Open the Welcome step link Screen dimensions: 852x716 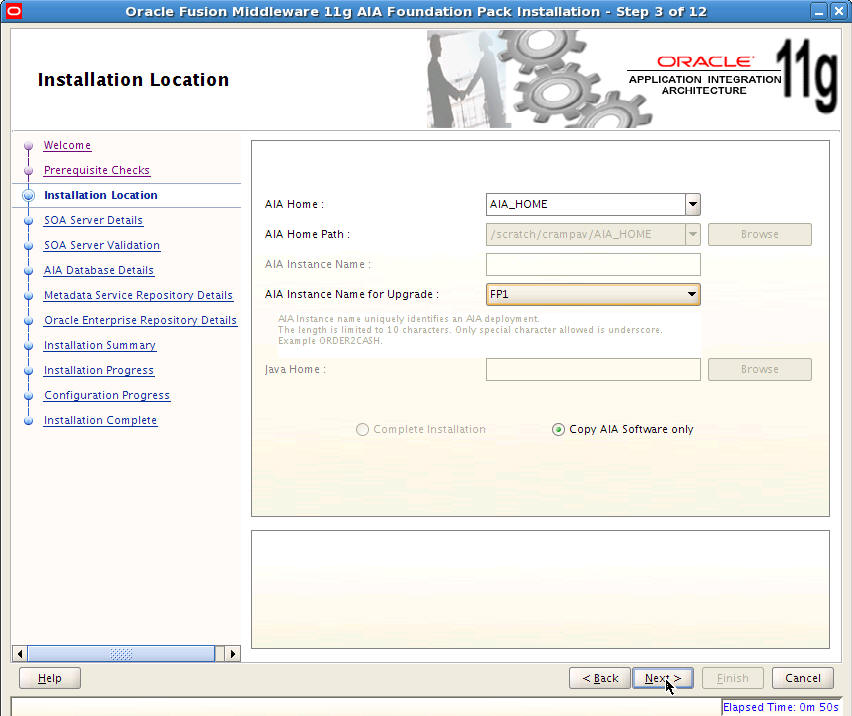(67, 146)
